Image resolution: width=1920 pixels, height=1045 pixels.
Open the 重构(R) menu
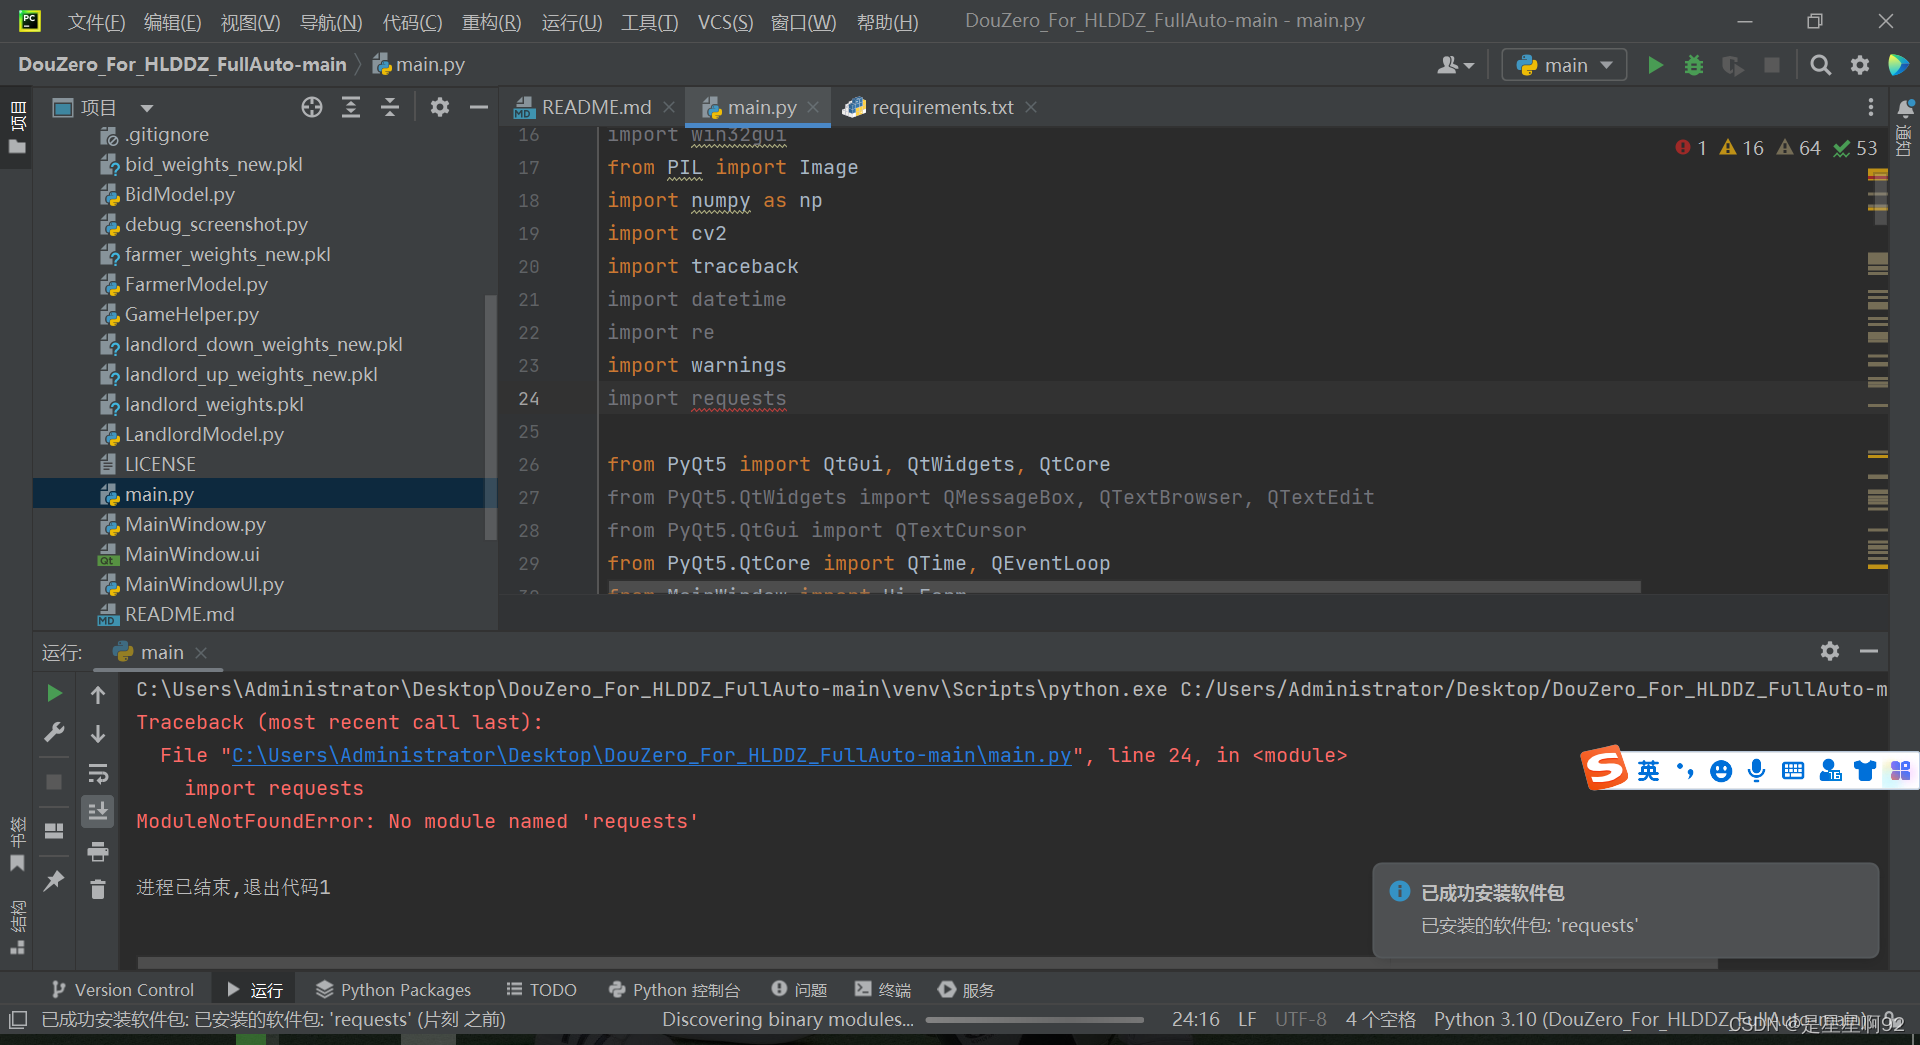491,21
